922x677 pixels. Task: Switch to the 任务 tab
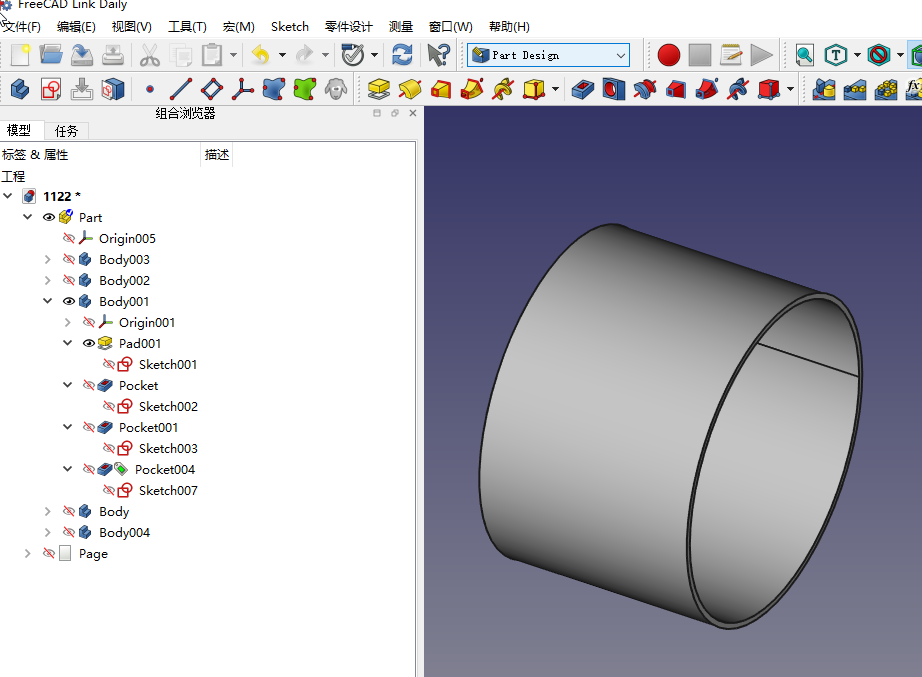point(66,131)
